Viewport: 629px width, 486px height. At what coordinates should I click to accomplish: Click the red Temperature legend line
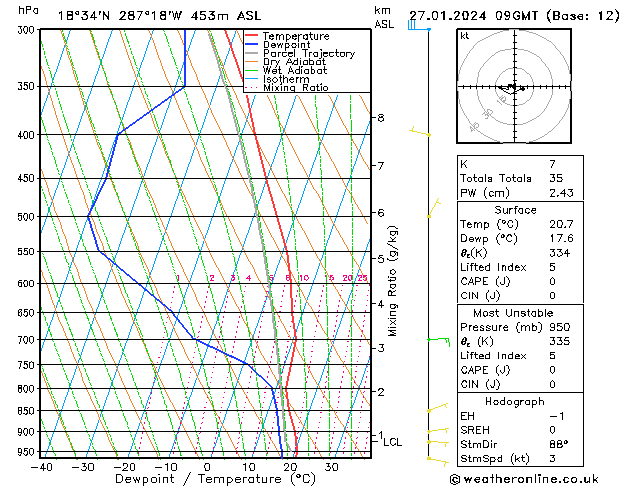point(253,36)
